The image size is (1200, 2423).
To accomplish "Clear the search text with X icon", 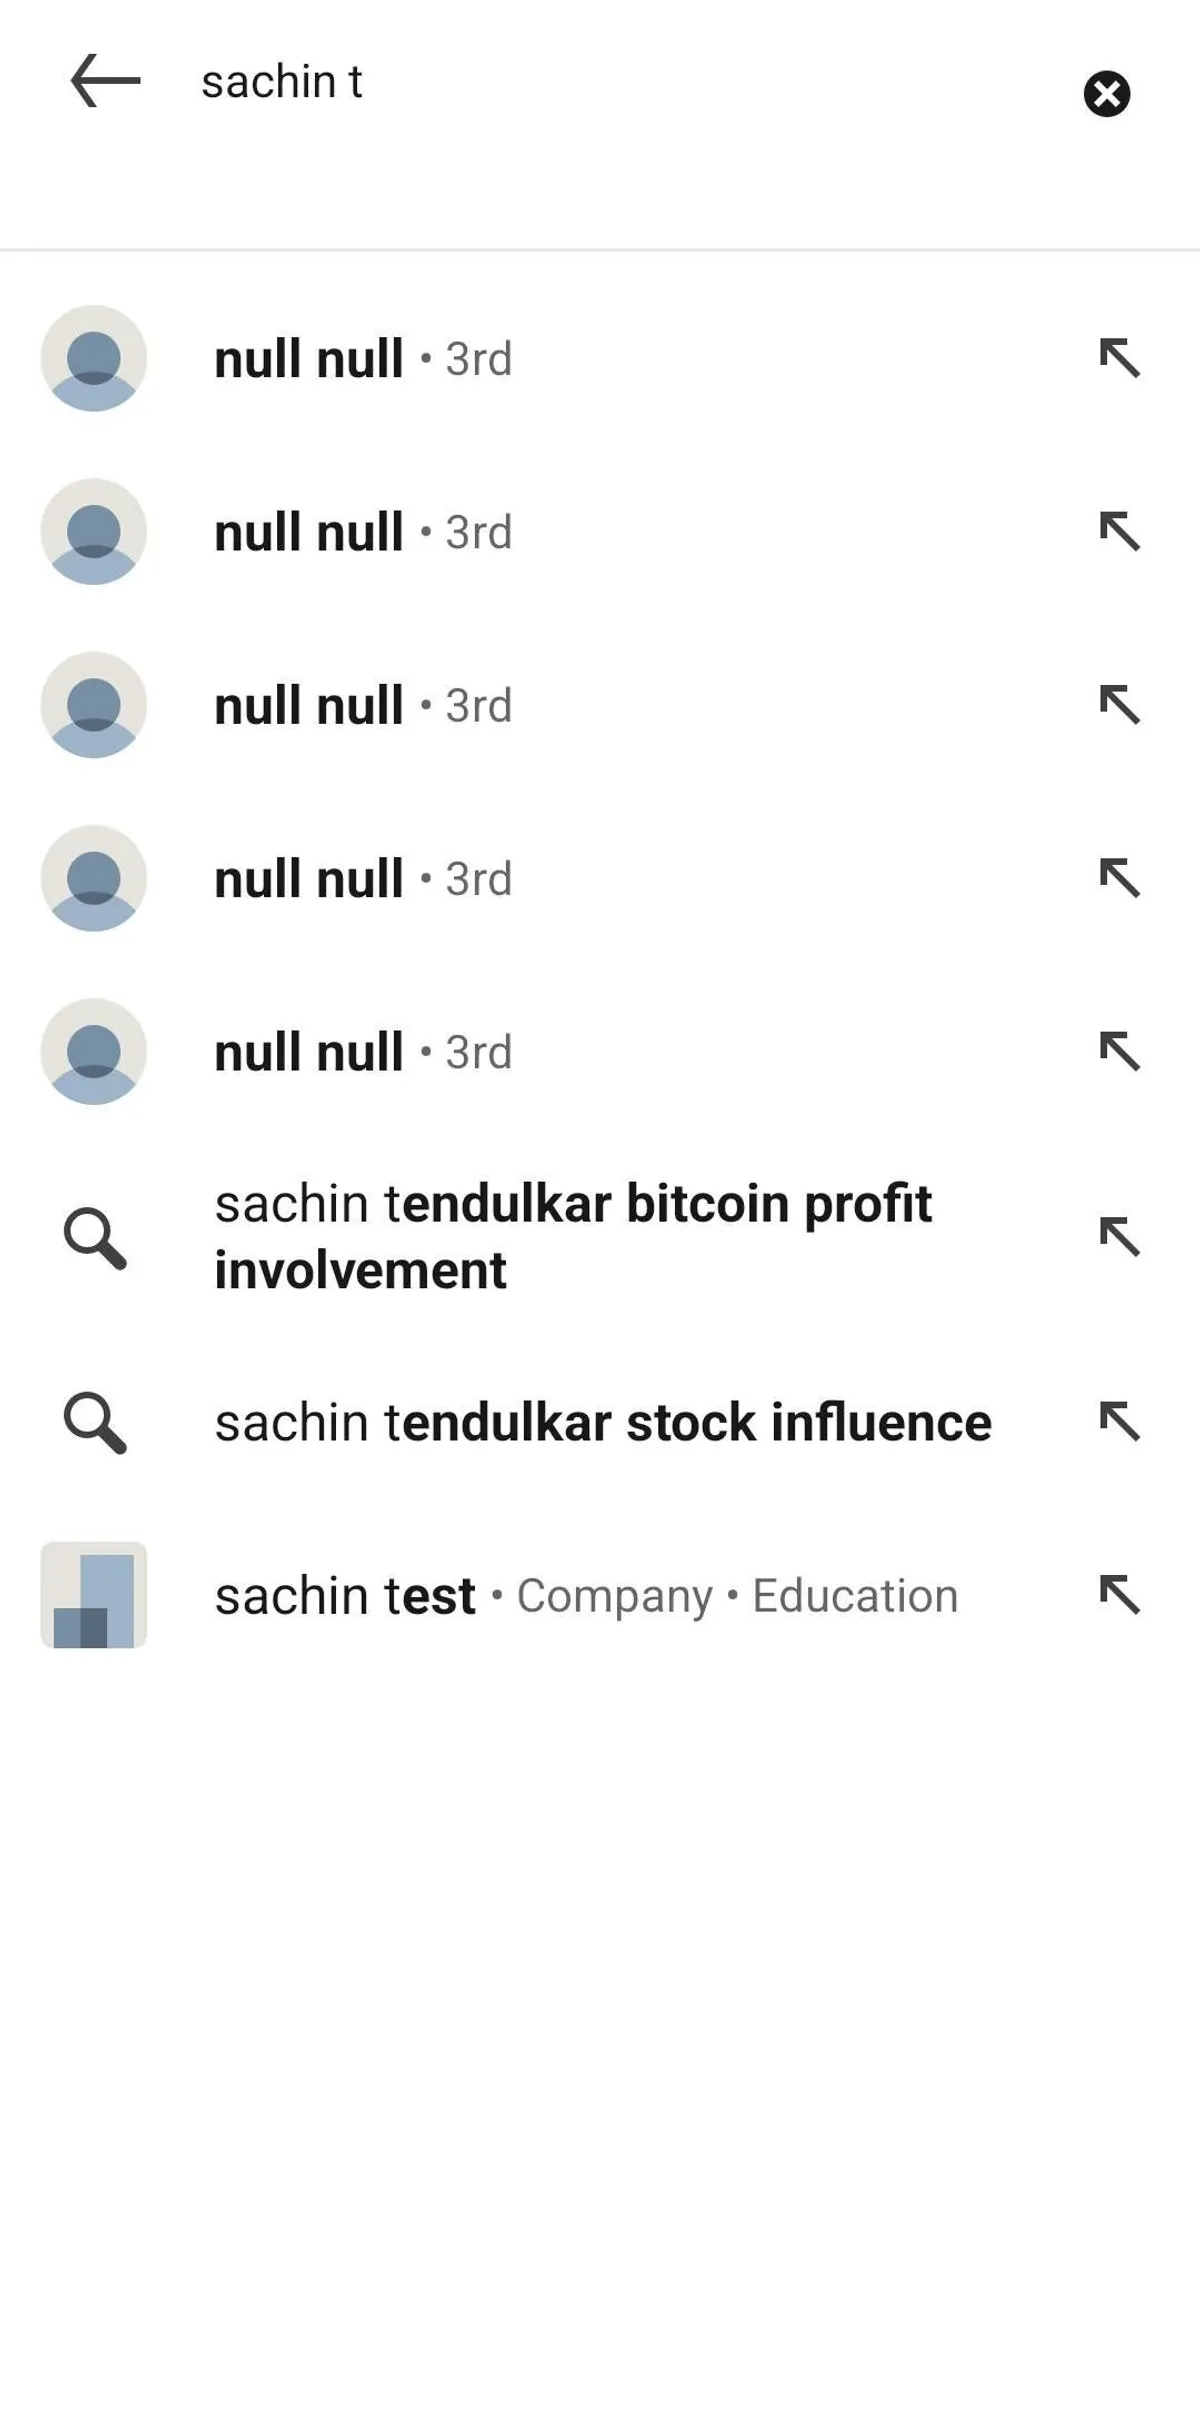I will 1106,94.
